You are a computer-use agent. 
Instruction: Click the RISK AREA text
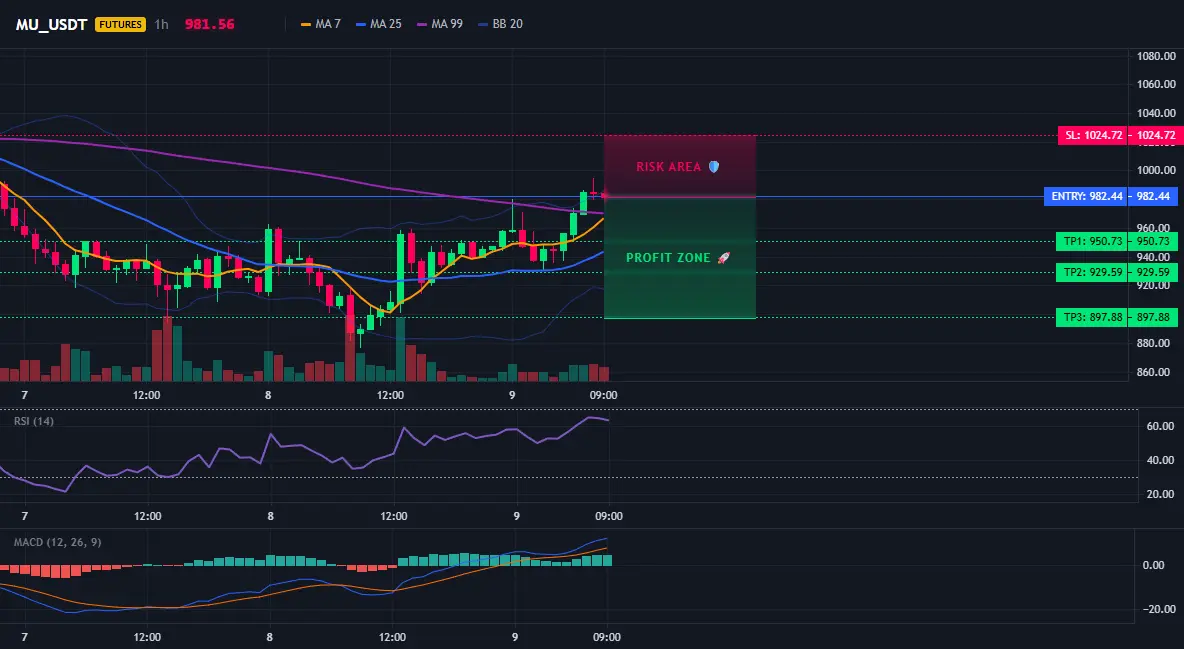668,167
